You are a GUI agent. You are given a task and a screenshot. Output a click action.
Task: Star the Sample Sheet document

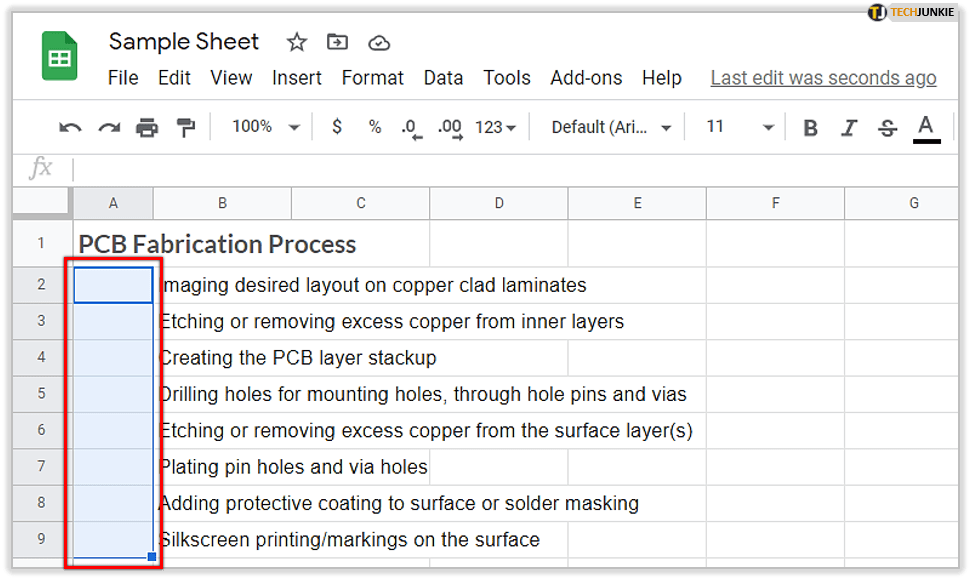tap(297, 42)
